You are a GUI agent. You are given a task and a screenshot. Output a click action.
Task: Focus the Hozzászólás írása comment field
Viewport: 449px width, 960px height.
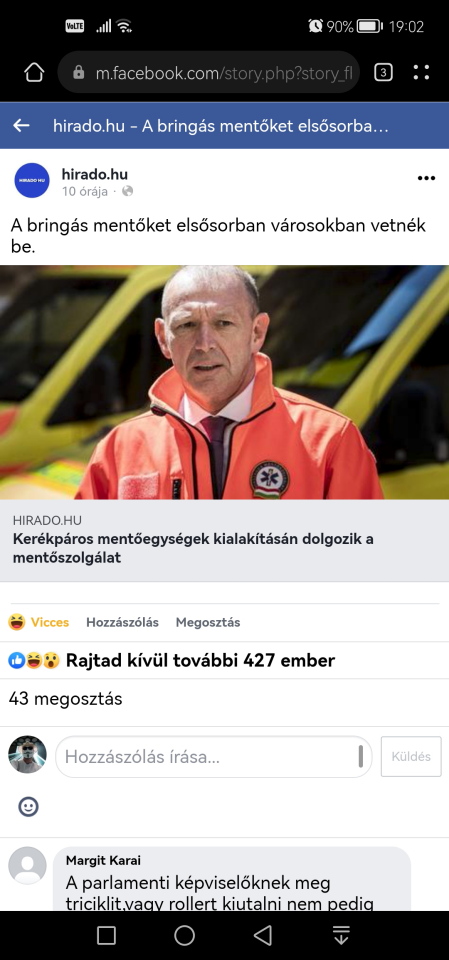coord(214,757)
